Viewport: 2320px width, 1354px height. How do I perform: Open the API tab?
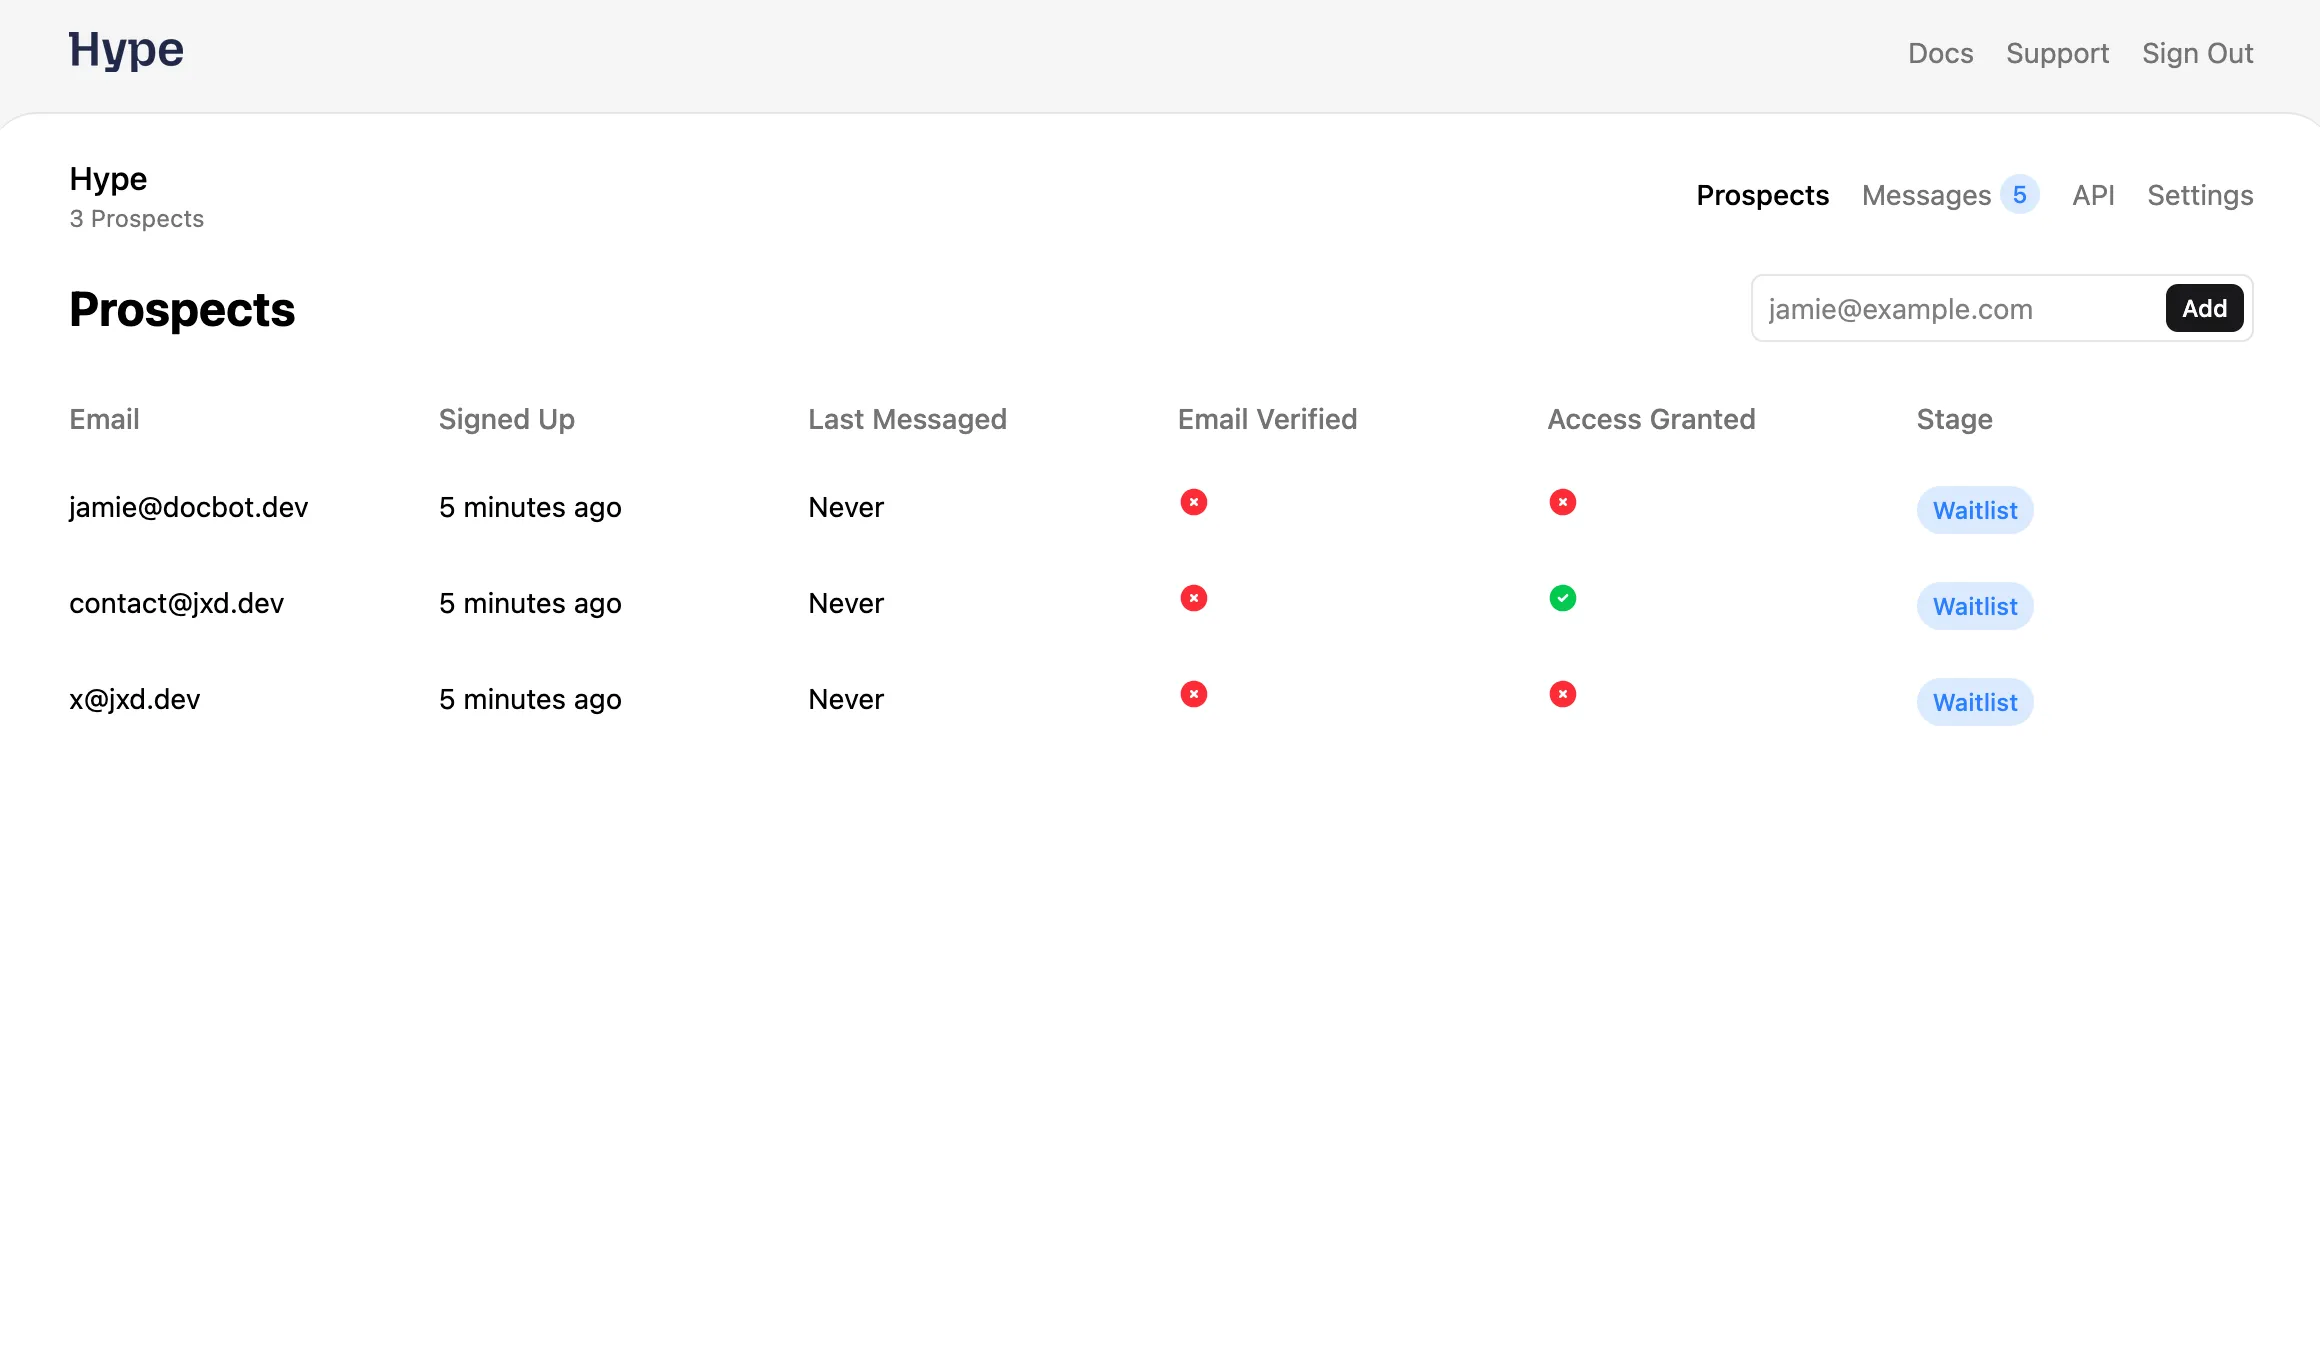tap(2092, 195)
